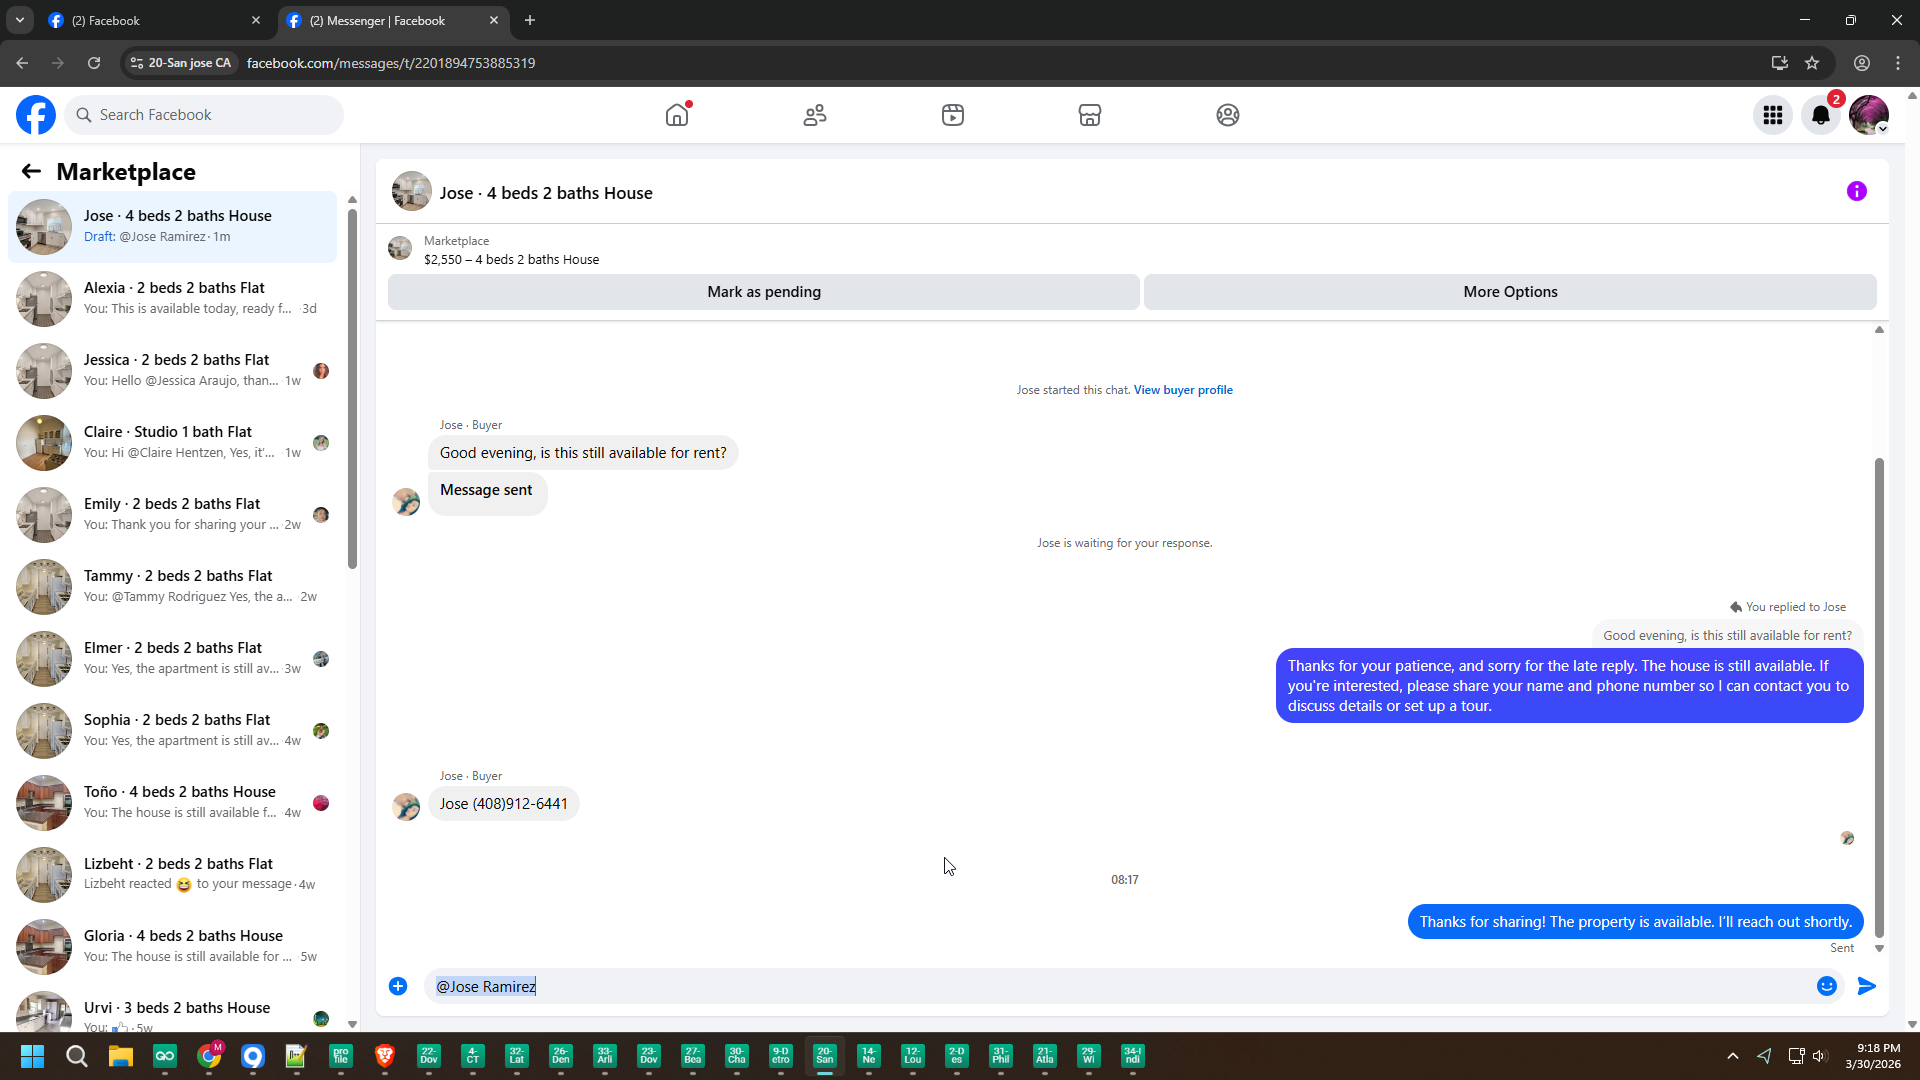
Task: Show hidden system tray icons chevron
Action: [x=1733, y=1056]
